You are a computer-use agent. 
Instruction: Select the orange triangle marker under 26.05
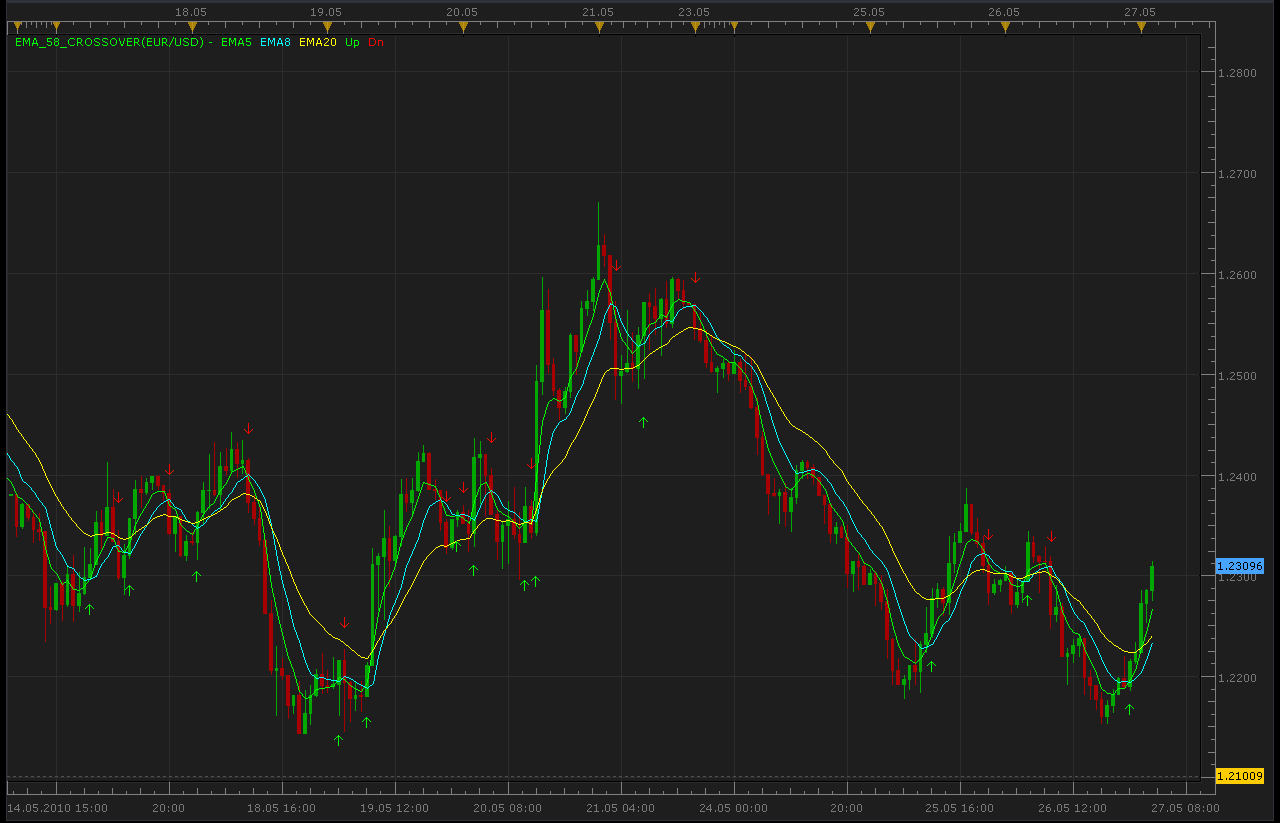point(1005,27)
